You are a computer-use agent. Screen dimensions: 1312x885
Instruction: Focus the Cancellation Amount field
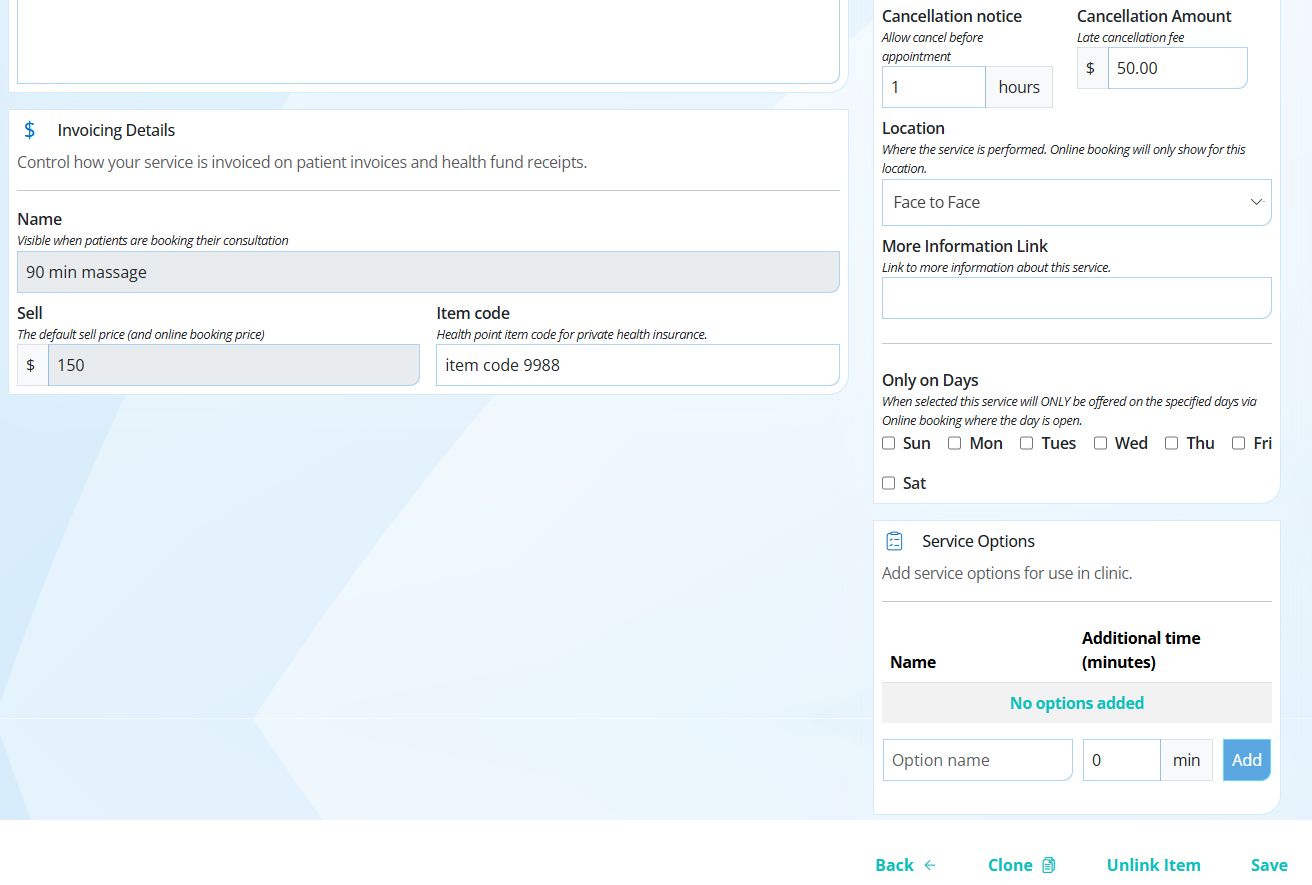coord(1178,68)
